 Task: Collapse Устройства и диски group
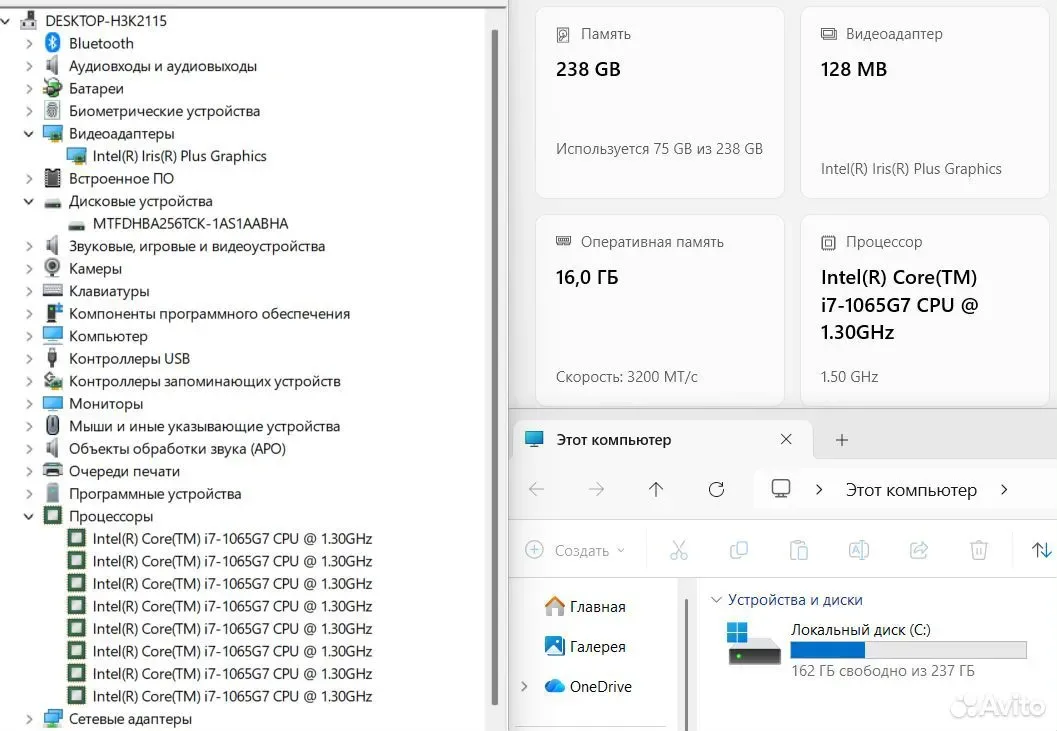click(716, 600)
